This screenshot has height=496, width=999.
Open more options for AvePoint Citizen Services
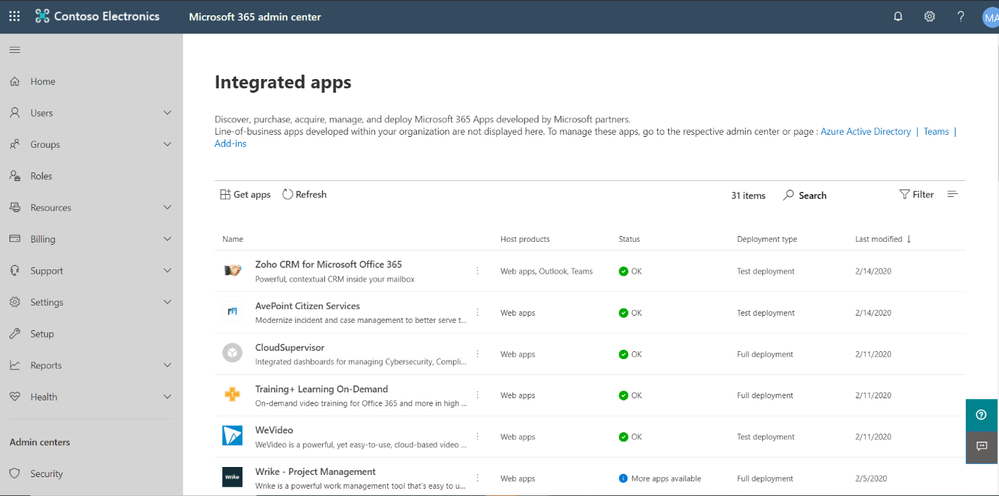coord(478,312)
